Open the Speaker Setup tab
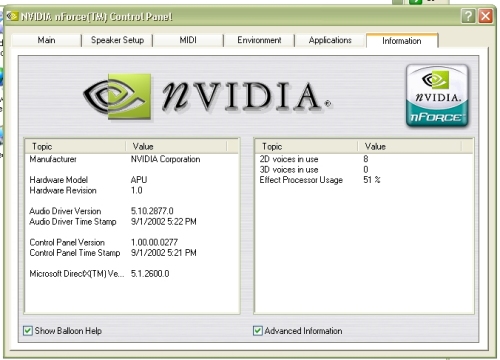 click(x=117, y=40)
